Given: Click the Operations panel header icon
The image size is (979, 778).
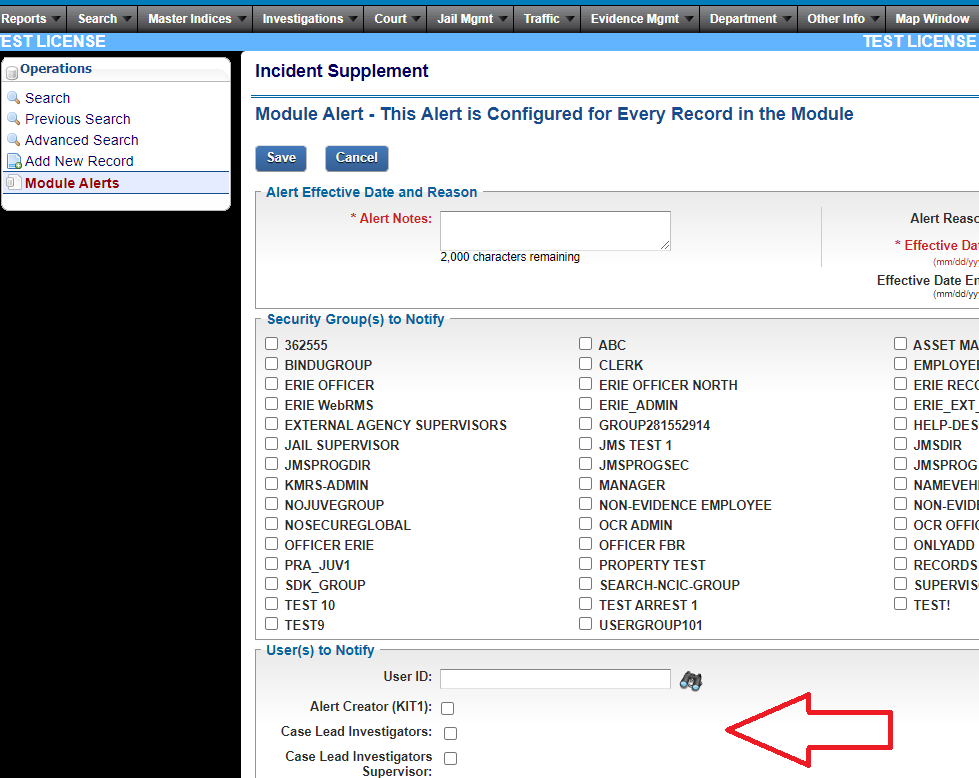Looking at the screenshot, I should pos(11,70).
